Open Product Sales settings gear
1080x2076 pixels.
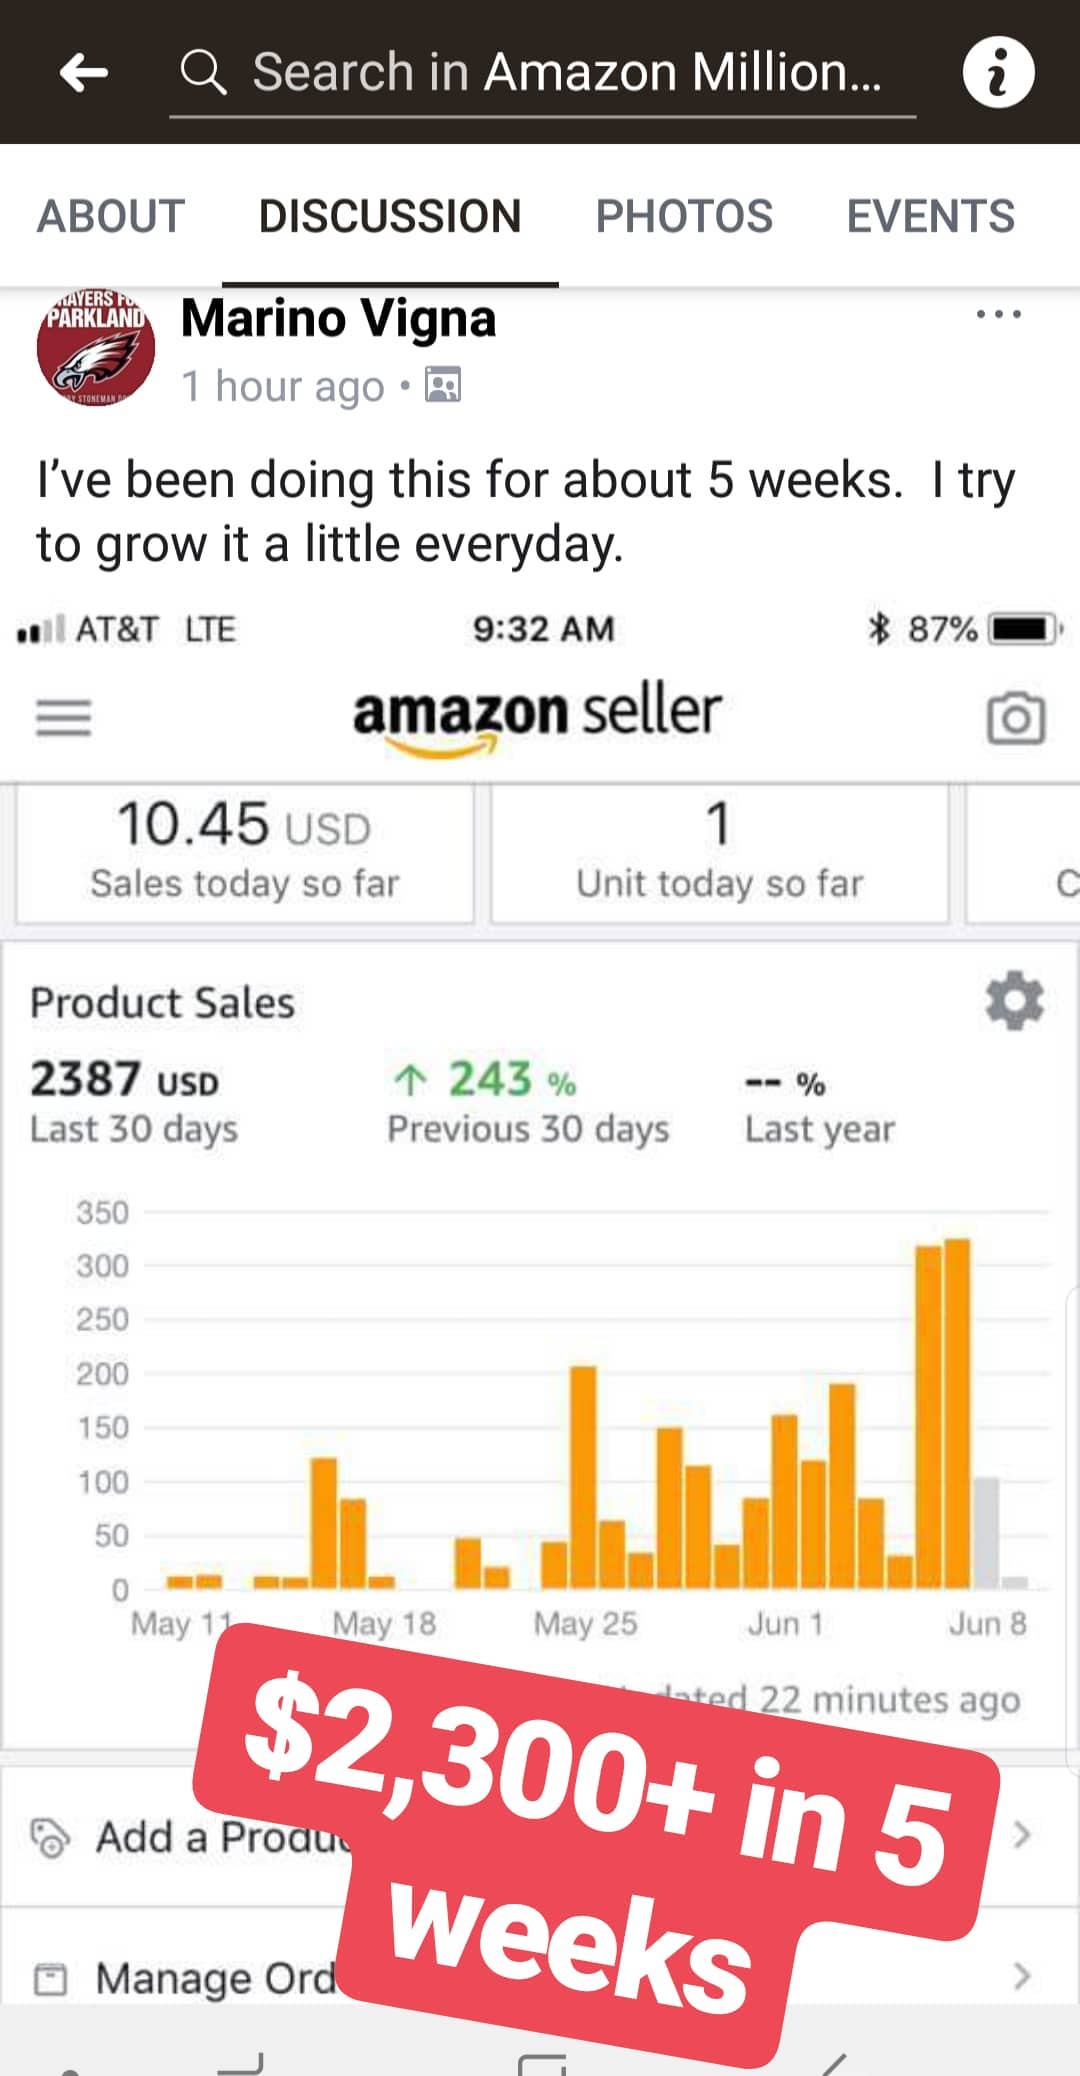[x=1014, y=999]
